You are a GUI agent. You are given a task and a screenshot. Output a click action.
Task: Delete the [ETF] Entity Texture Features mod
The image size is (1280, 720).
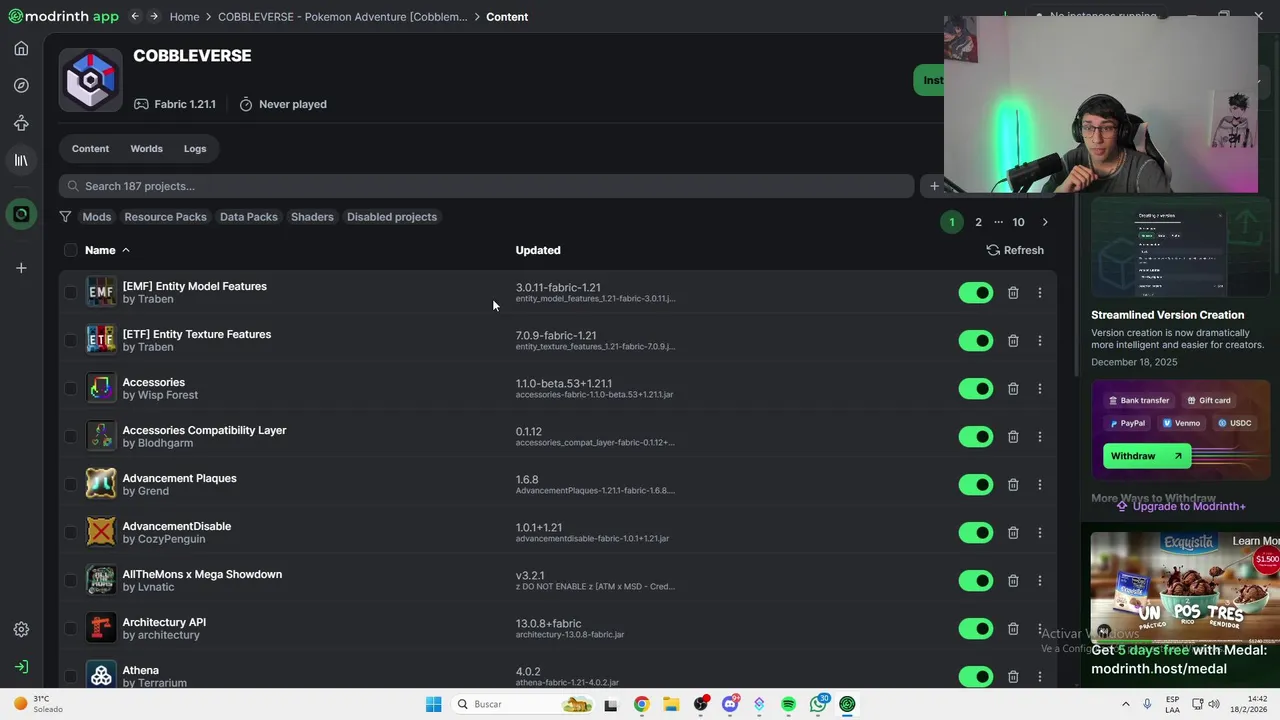coord(1013,340)
